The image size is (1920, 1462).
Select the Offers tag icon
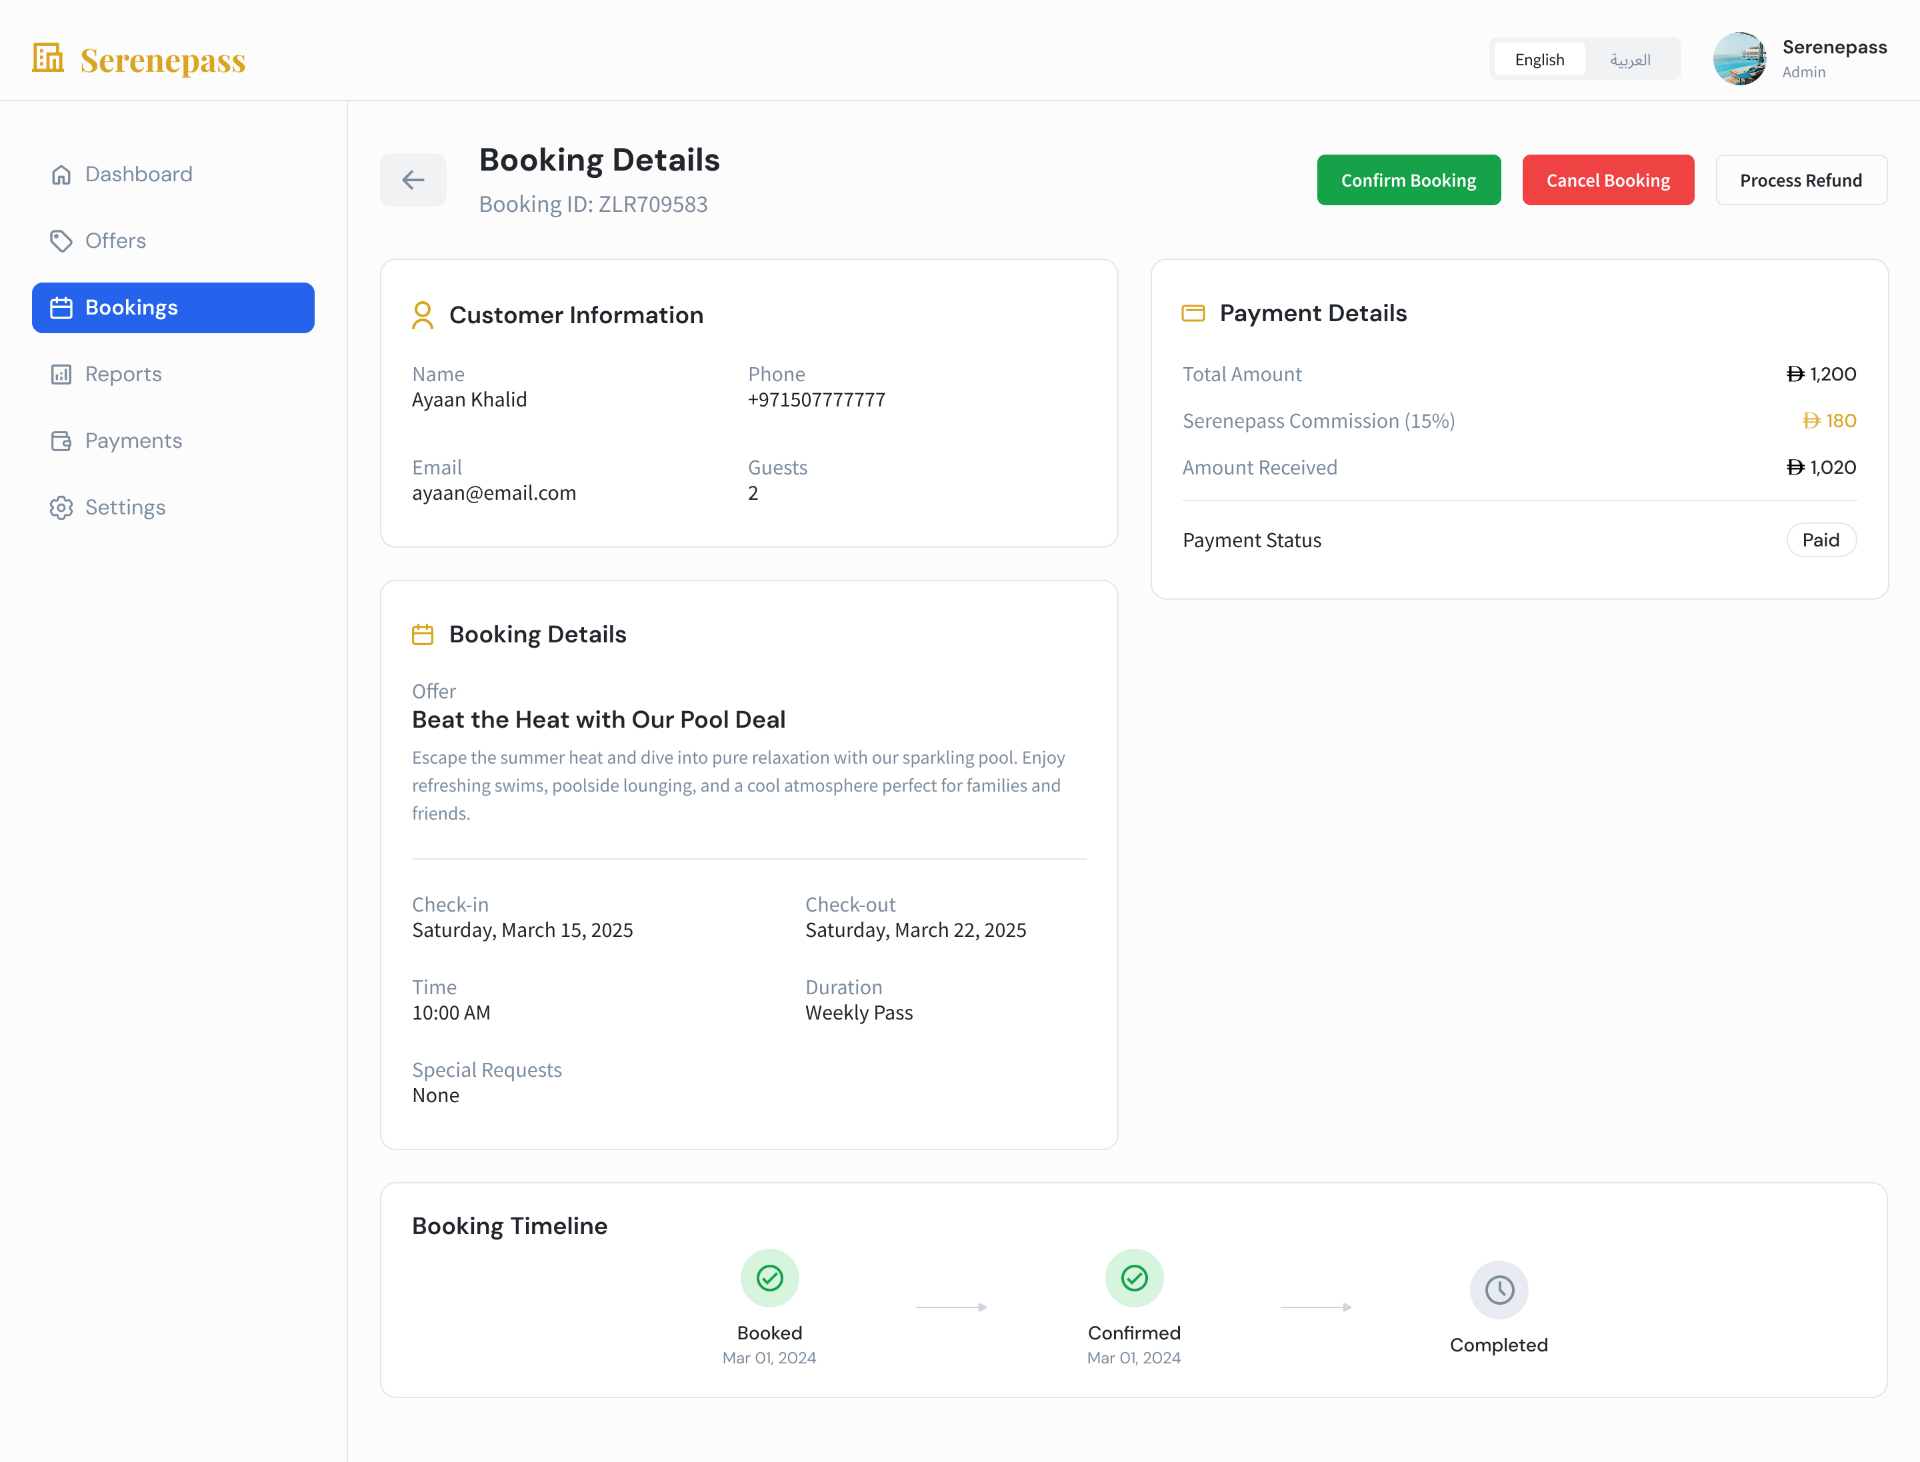61,241
